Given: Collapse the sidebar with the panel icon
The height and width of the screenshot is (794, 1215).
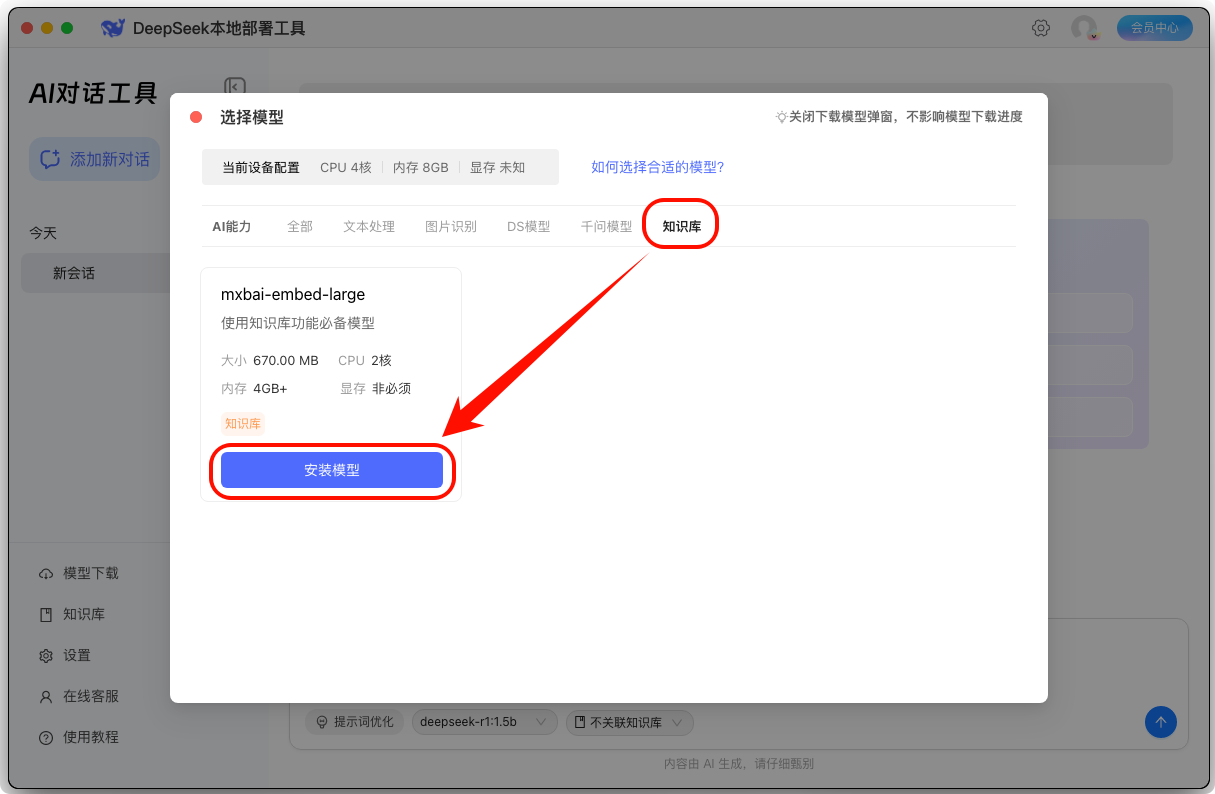Looking at the screenshot, I should [x=235, y=88].
